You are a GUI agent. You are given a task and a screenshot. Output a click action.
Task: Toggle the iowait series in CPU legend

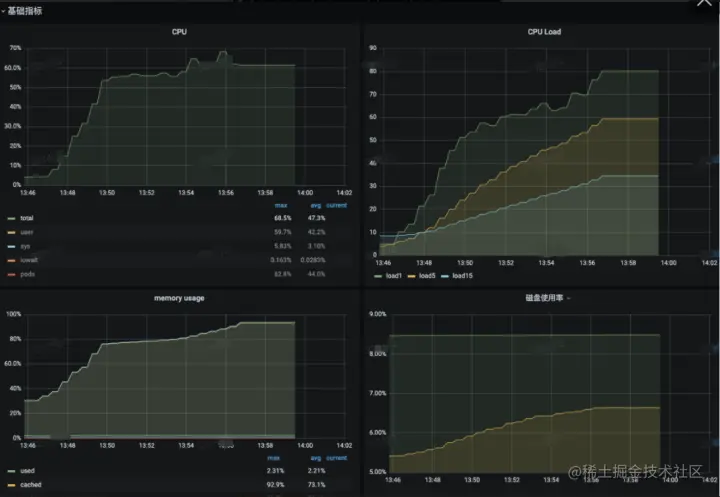[x=29, y=260]
